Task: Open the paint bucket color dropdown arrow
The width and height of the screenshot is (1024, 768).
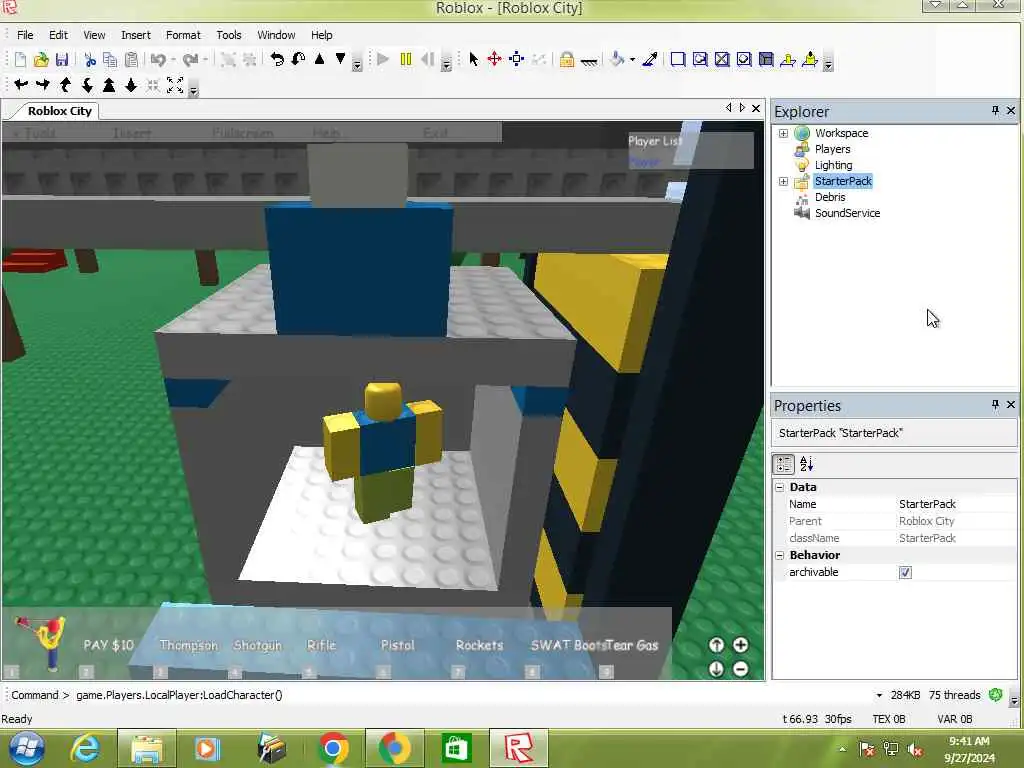Action: pyautogui.click(x=632, y=60)
